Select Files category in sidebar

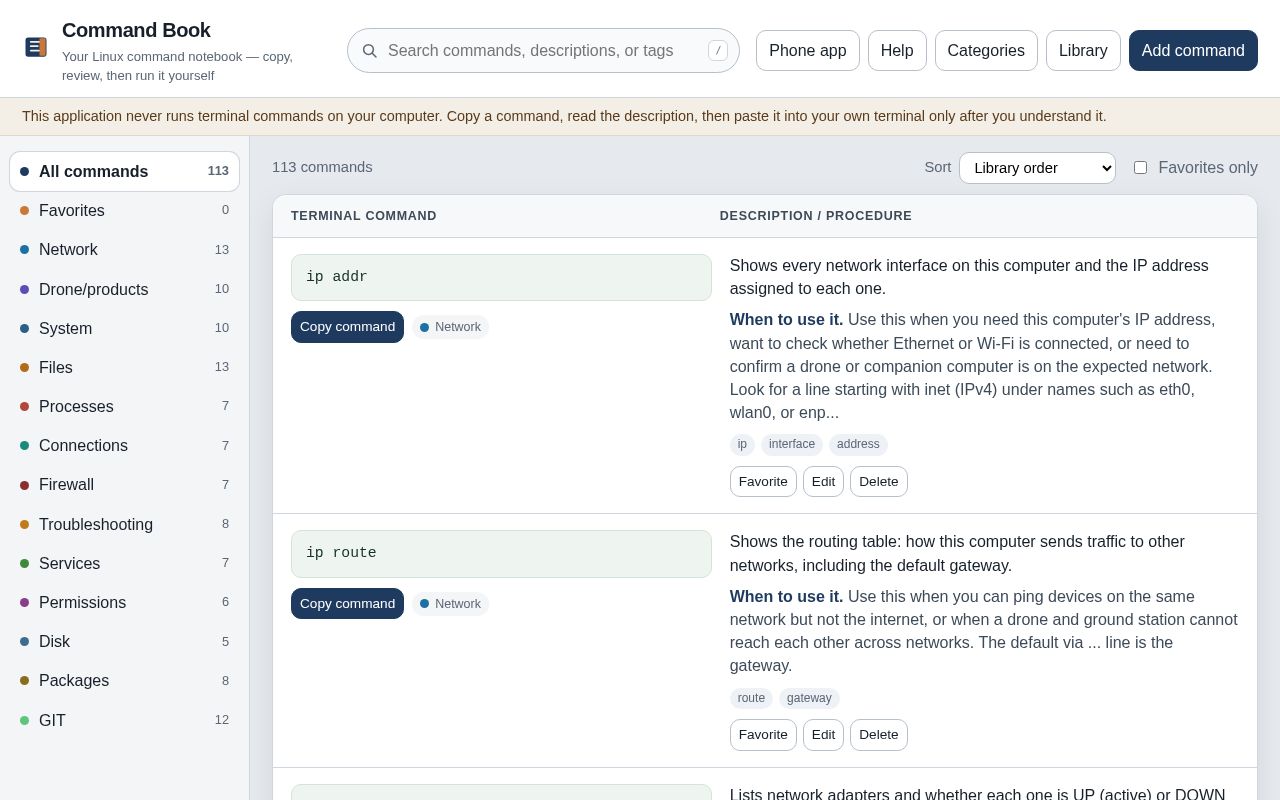[x=124, y=367]
